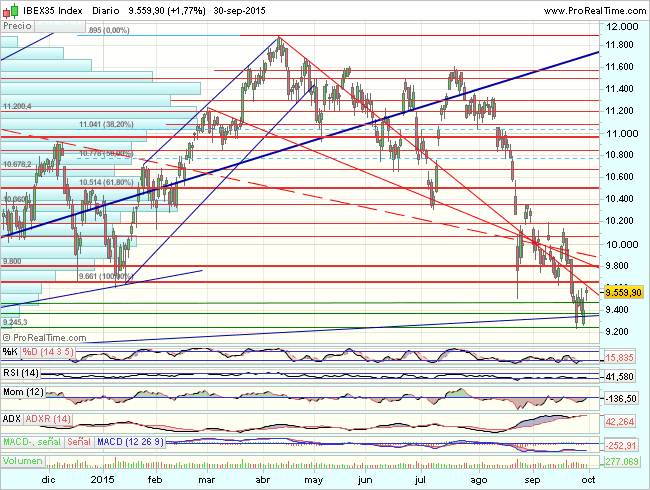
Task: Select the Volumen panel label
Action: [x=23, y=461]
